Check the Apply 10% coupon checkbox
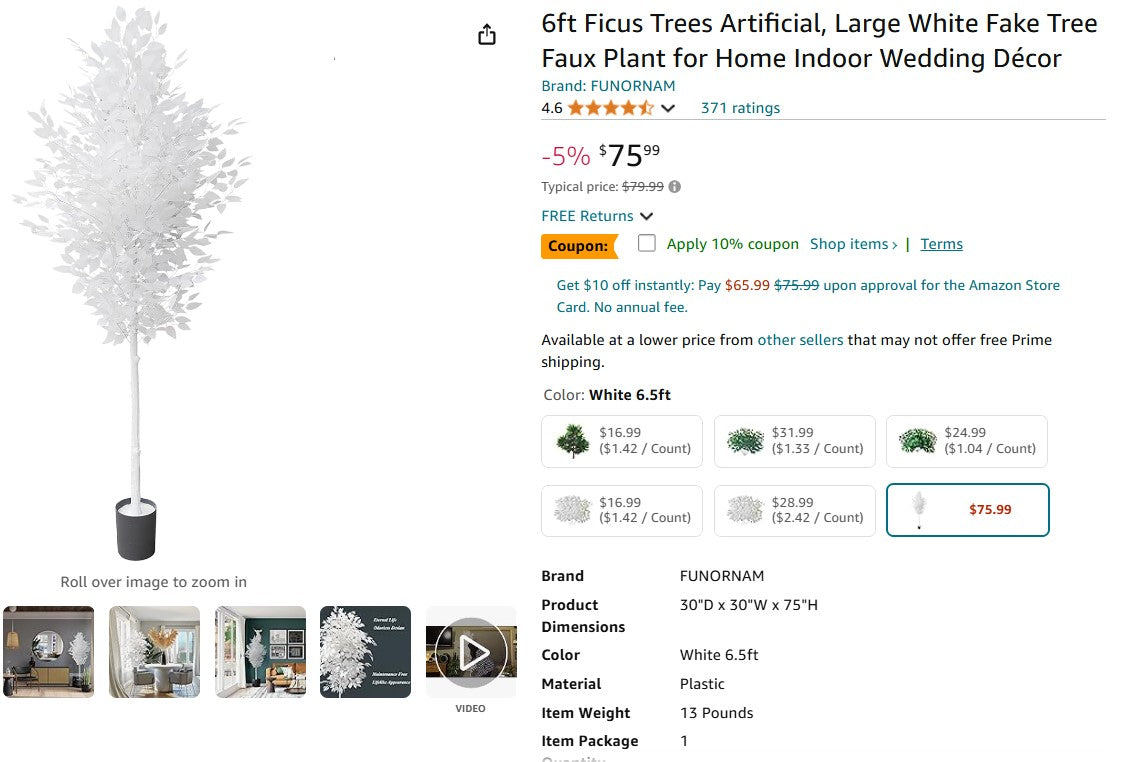 [x=647, y=242]
